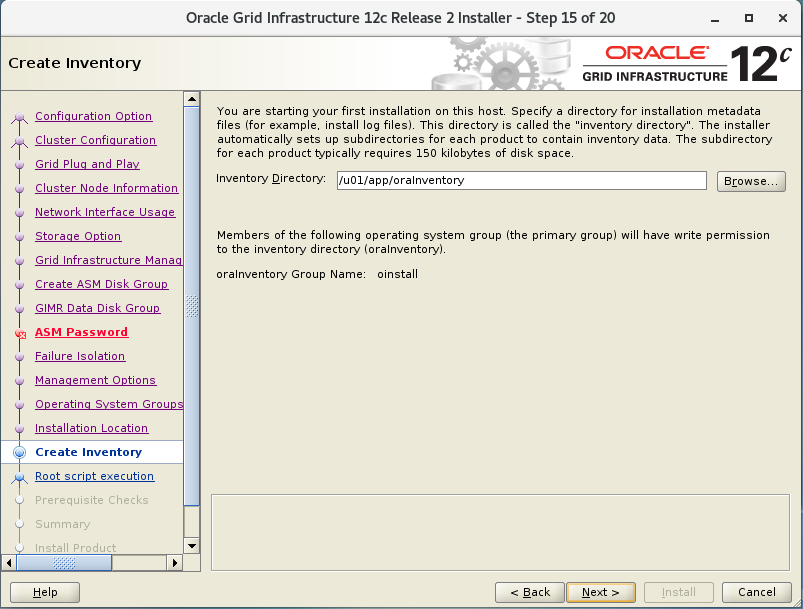
Task: Click the scroll-left arrow under step list
Action: 9,563
